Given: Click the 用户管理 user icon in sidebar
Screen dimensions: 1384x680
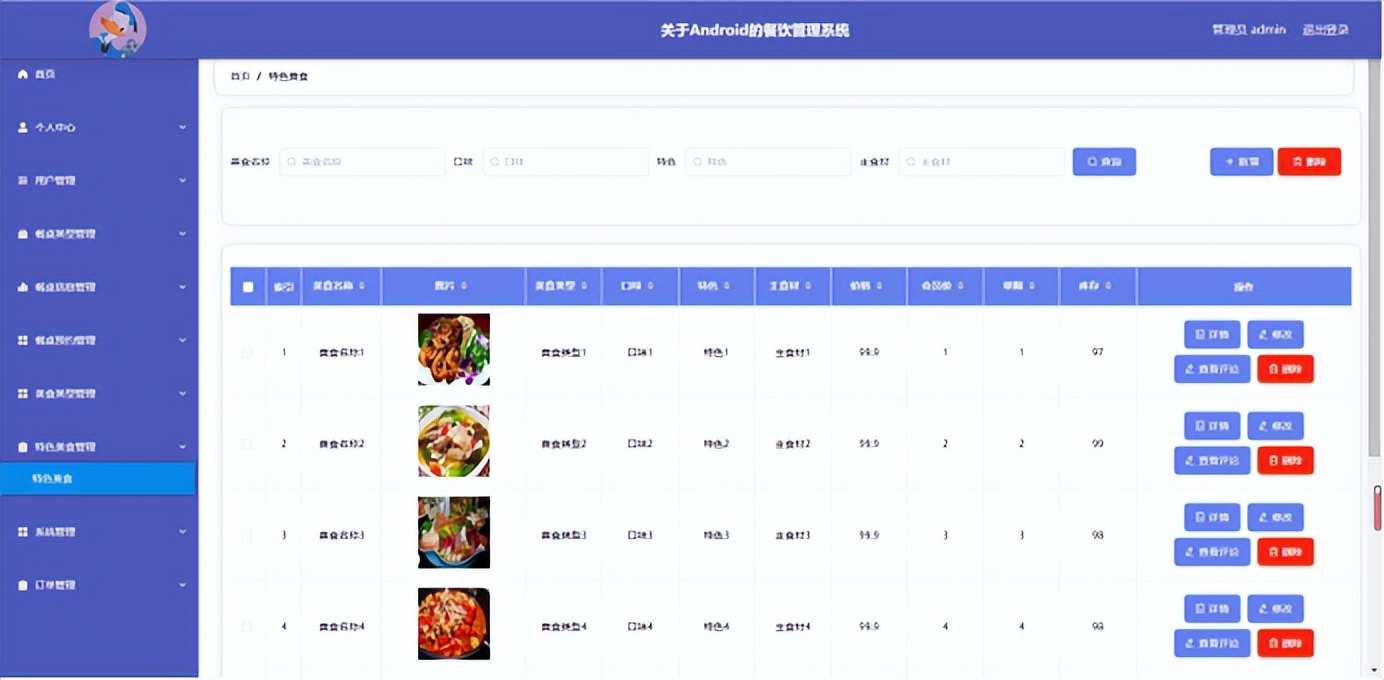Looking at the screenshot, I should coord(22,180).
